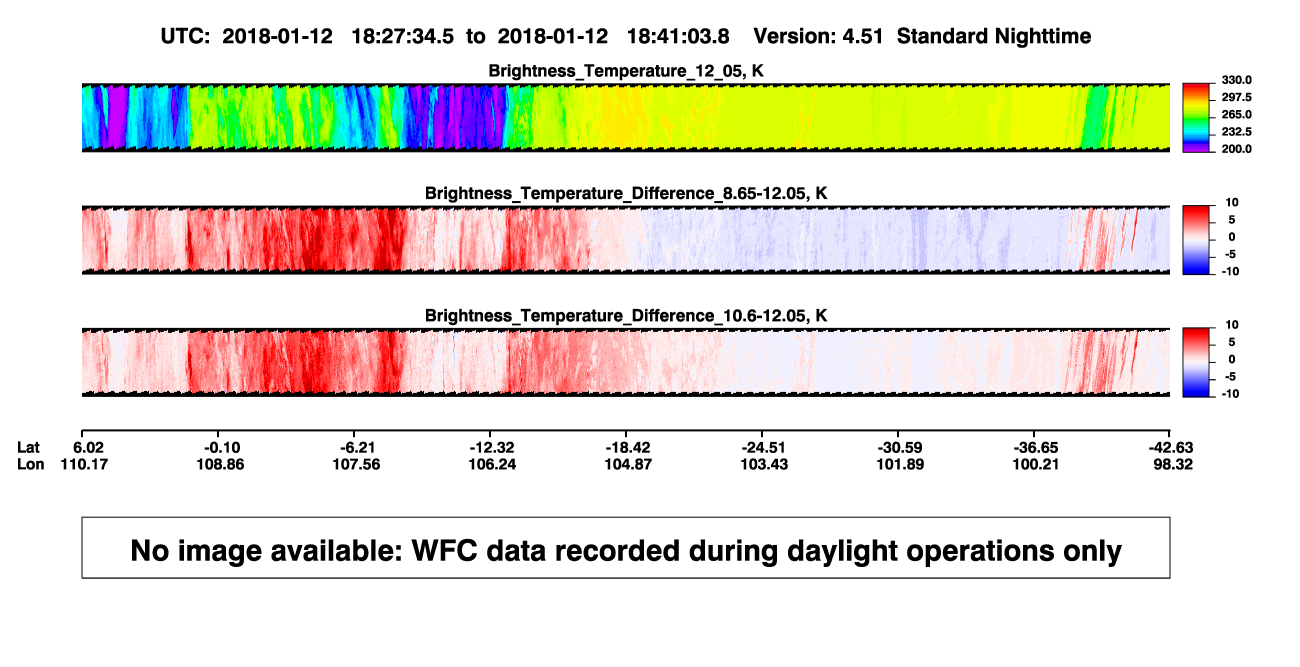Screen dimensions: 1300x667
Task: Click the longitude label 106.24
Action: [493, 464]
